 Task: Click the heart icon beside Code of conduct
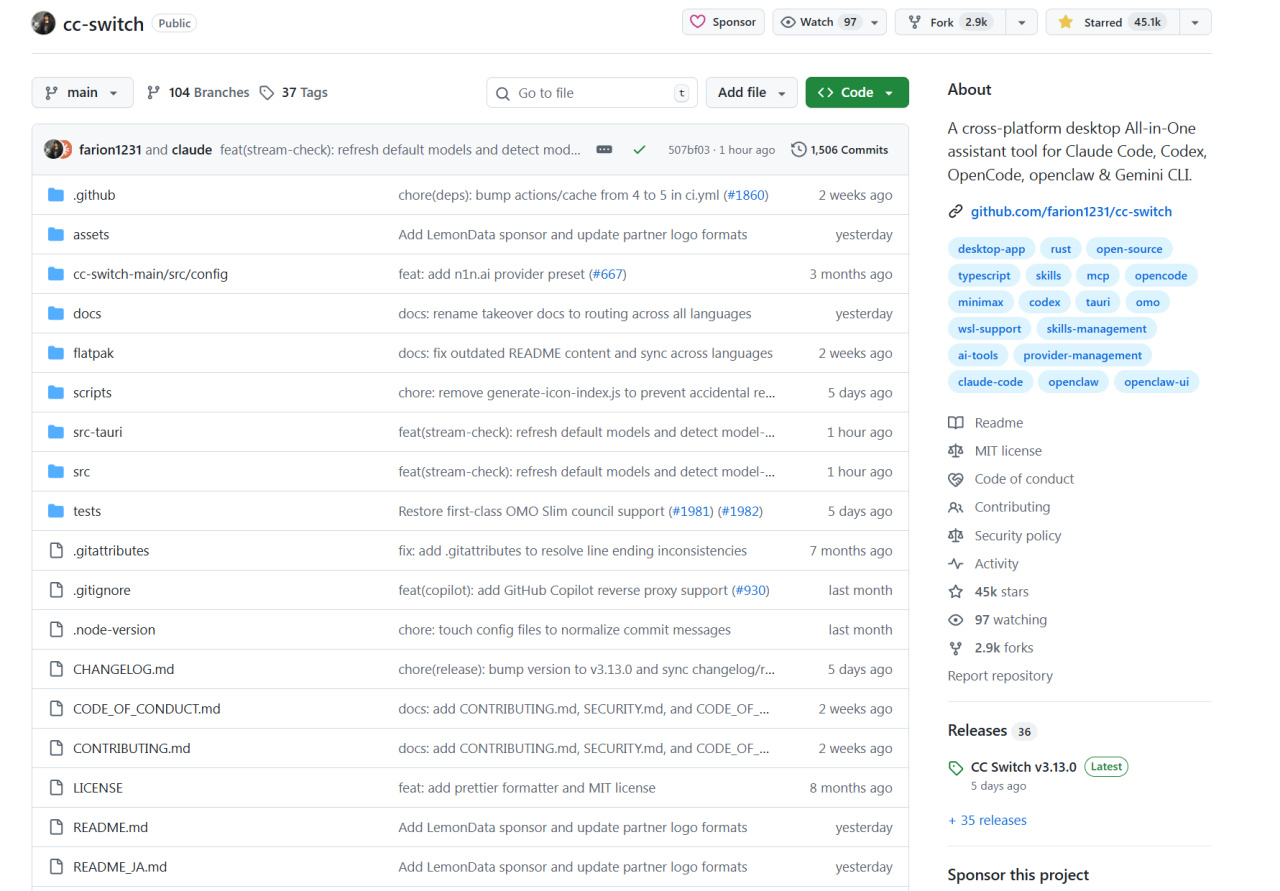point(956,480)
